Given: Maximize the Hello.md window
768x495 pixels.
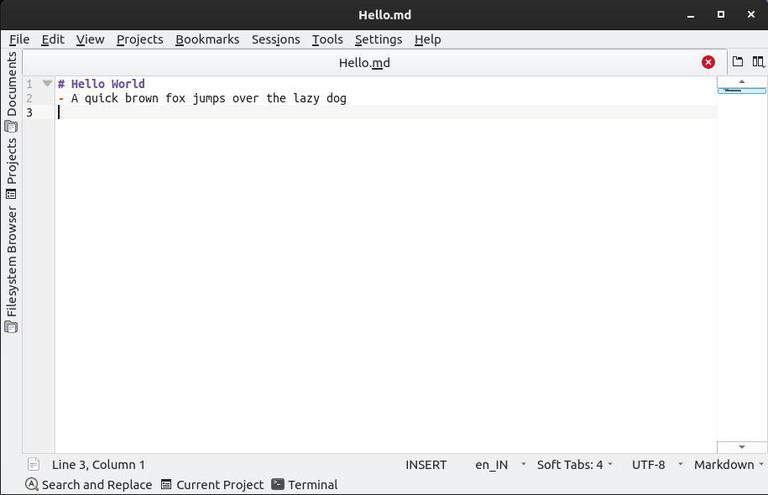Looking at the screenshot, I should (720, 15).
